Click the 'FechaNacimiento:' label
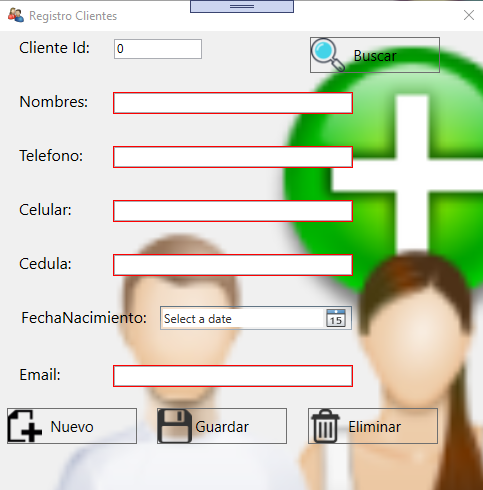This screenshot has height=490, width=483. 84,318
